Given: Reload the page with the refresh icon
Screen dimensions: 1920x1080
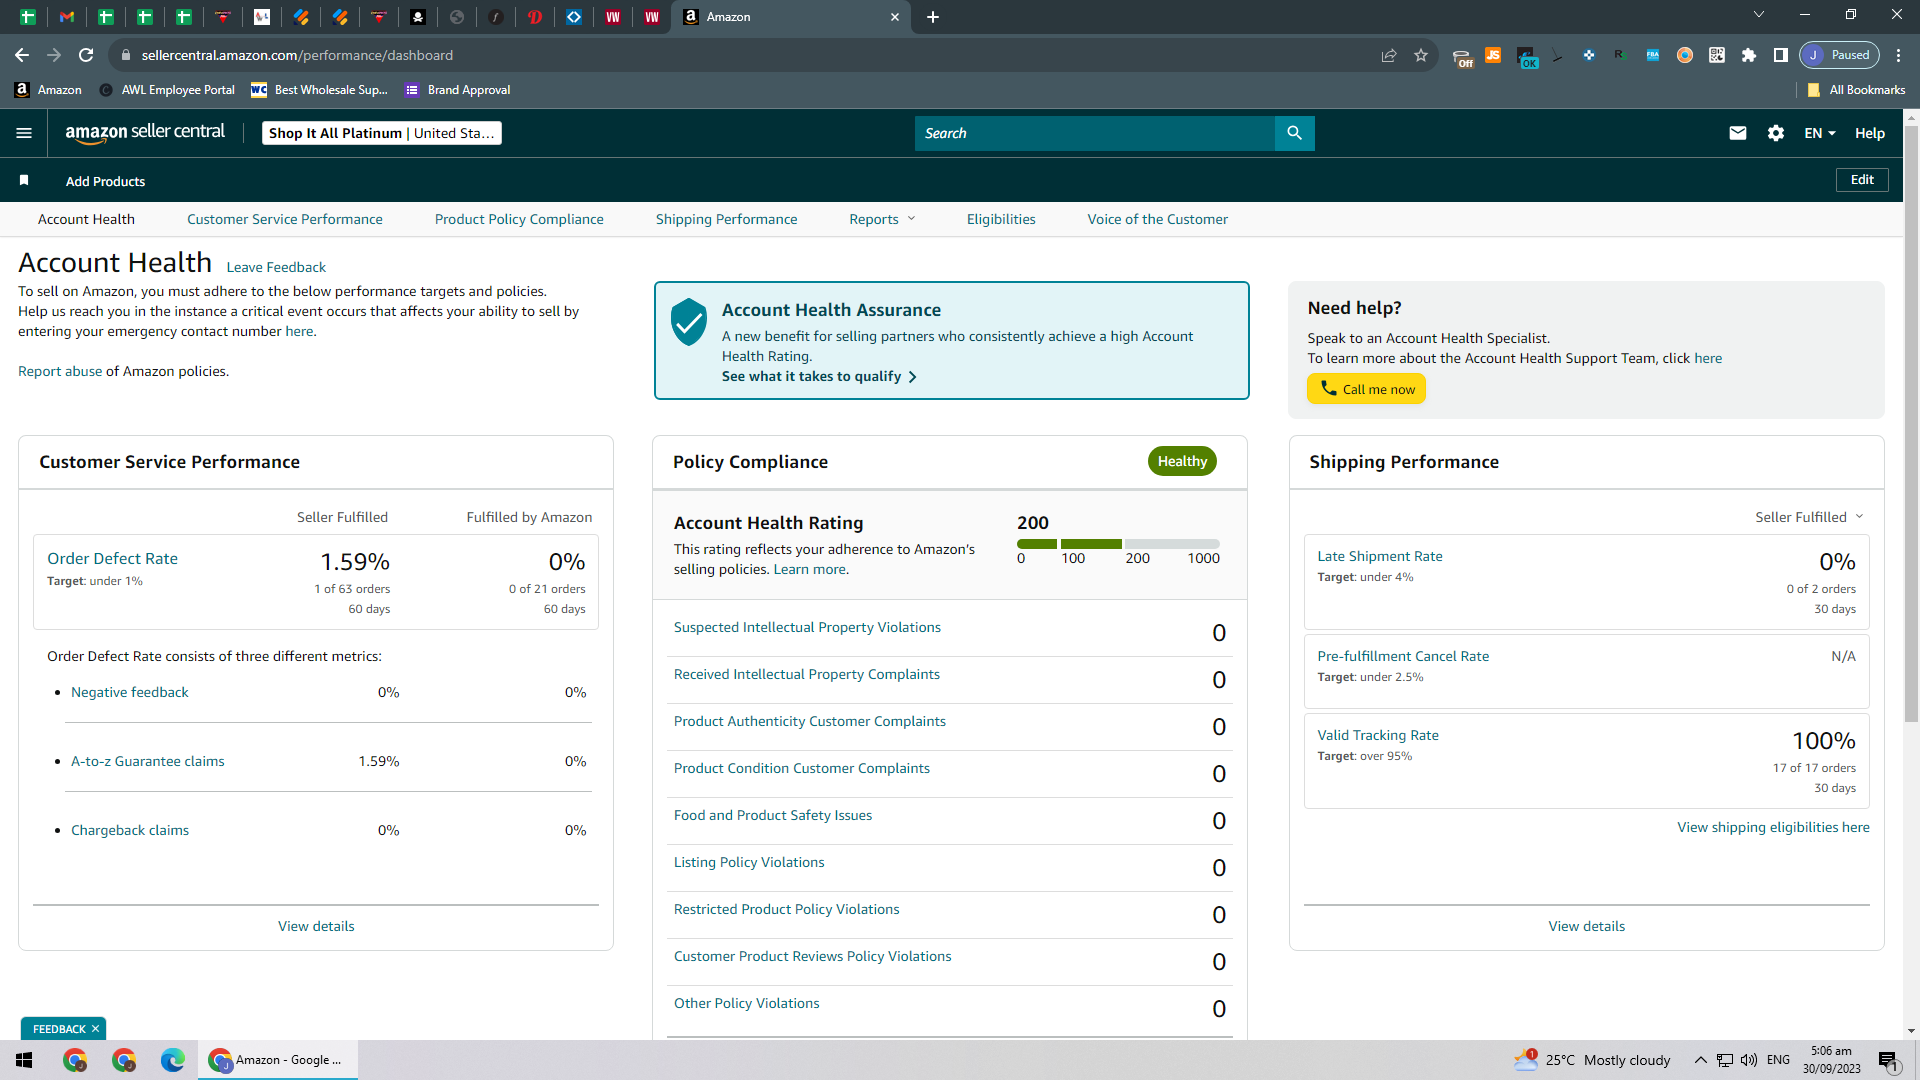Looking at the screenshot, I should (x=86, y=55).
